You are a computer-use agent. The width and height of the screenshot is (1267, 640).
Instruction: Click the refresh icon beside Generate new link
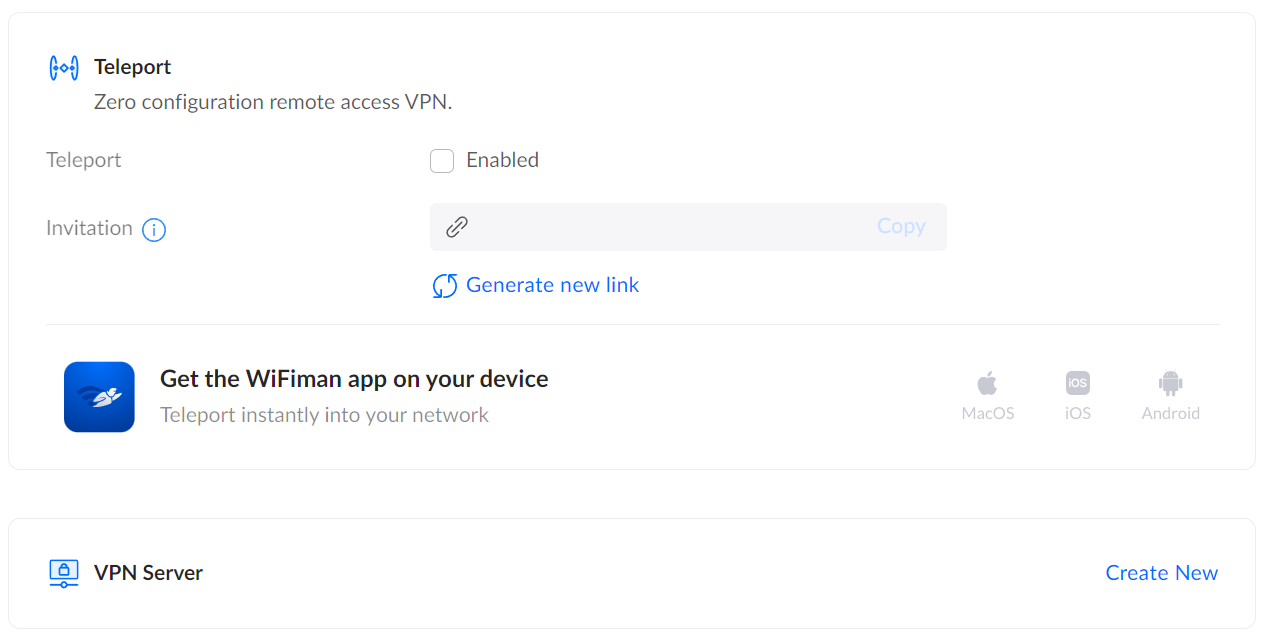444,285
